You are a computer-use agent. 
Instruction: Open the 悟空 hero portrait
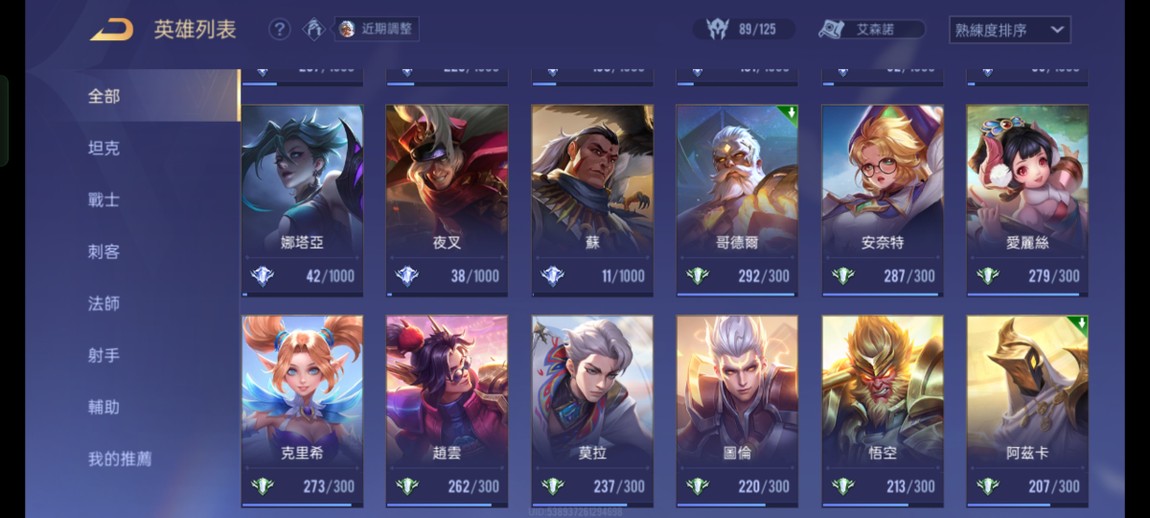(882, 390)
